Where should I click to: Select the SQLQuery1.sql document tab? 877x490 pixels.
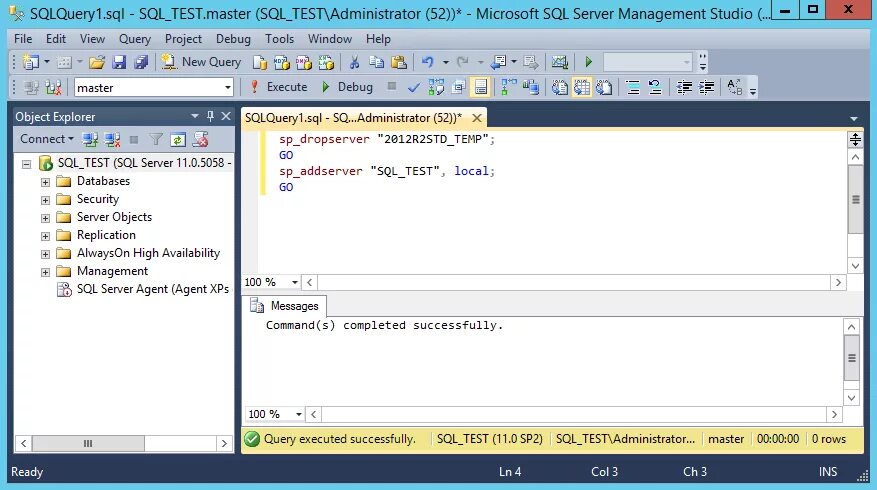tap(353, 117)
